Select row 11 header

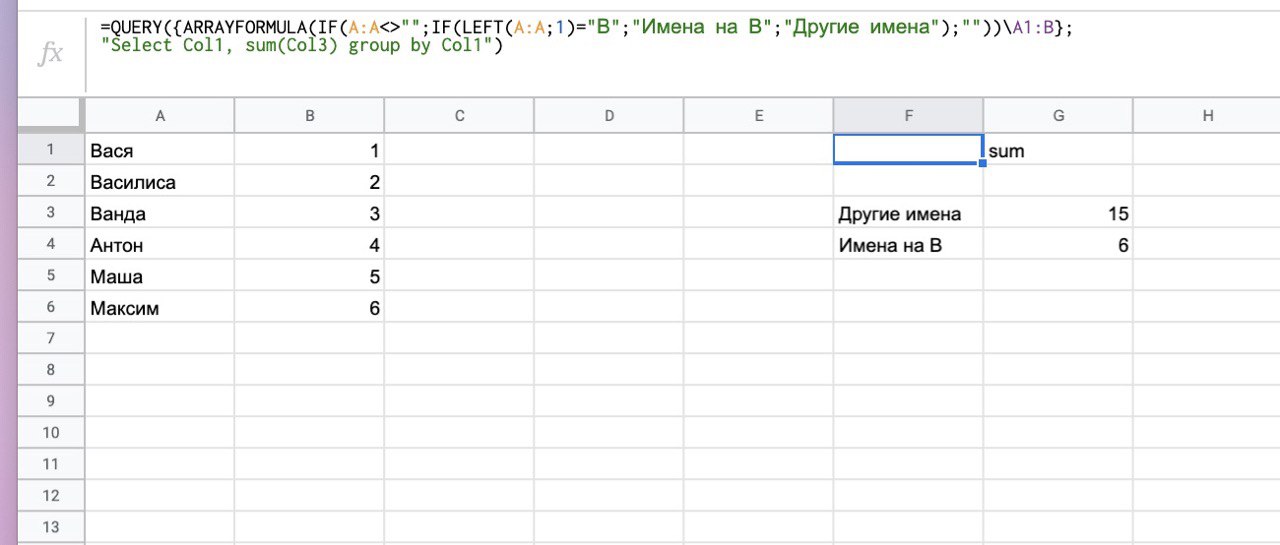pos(51,464)
